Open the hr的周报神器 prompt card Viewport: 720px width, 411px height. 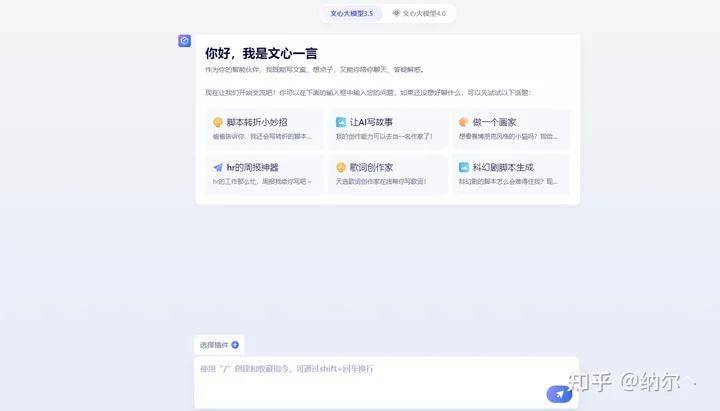[x=264, y=174]
